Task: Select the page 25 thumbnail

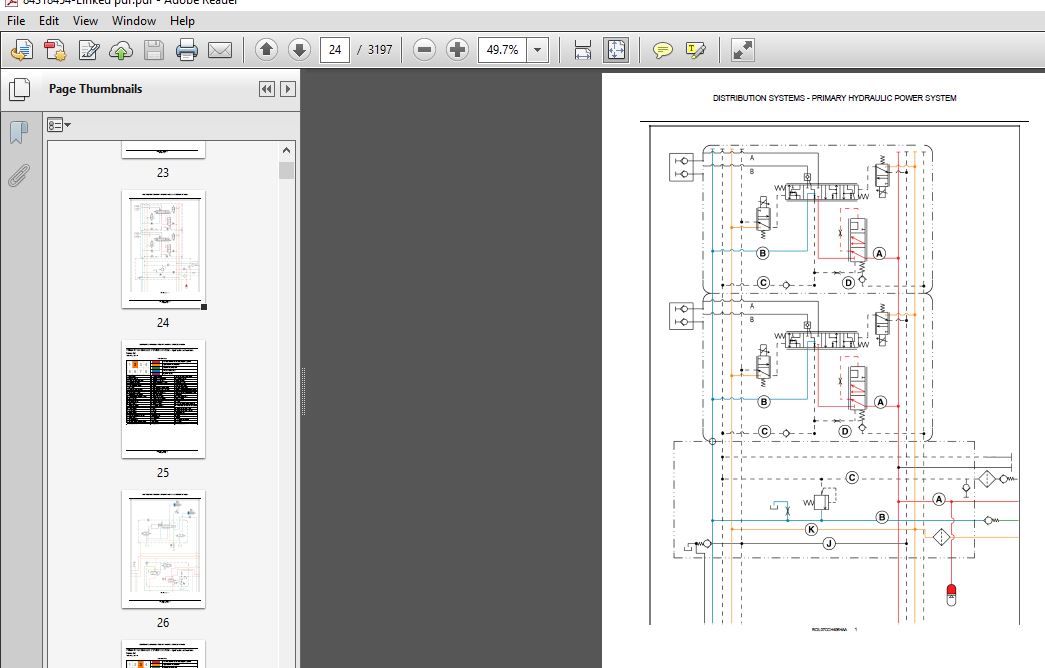Action: [x=163, y=399]
